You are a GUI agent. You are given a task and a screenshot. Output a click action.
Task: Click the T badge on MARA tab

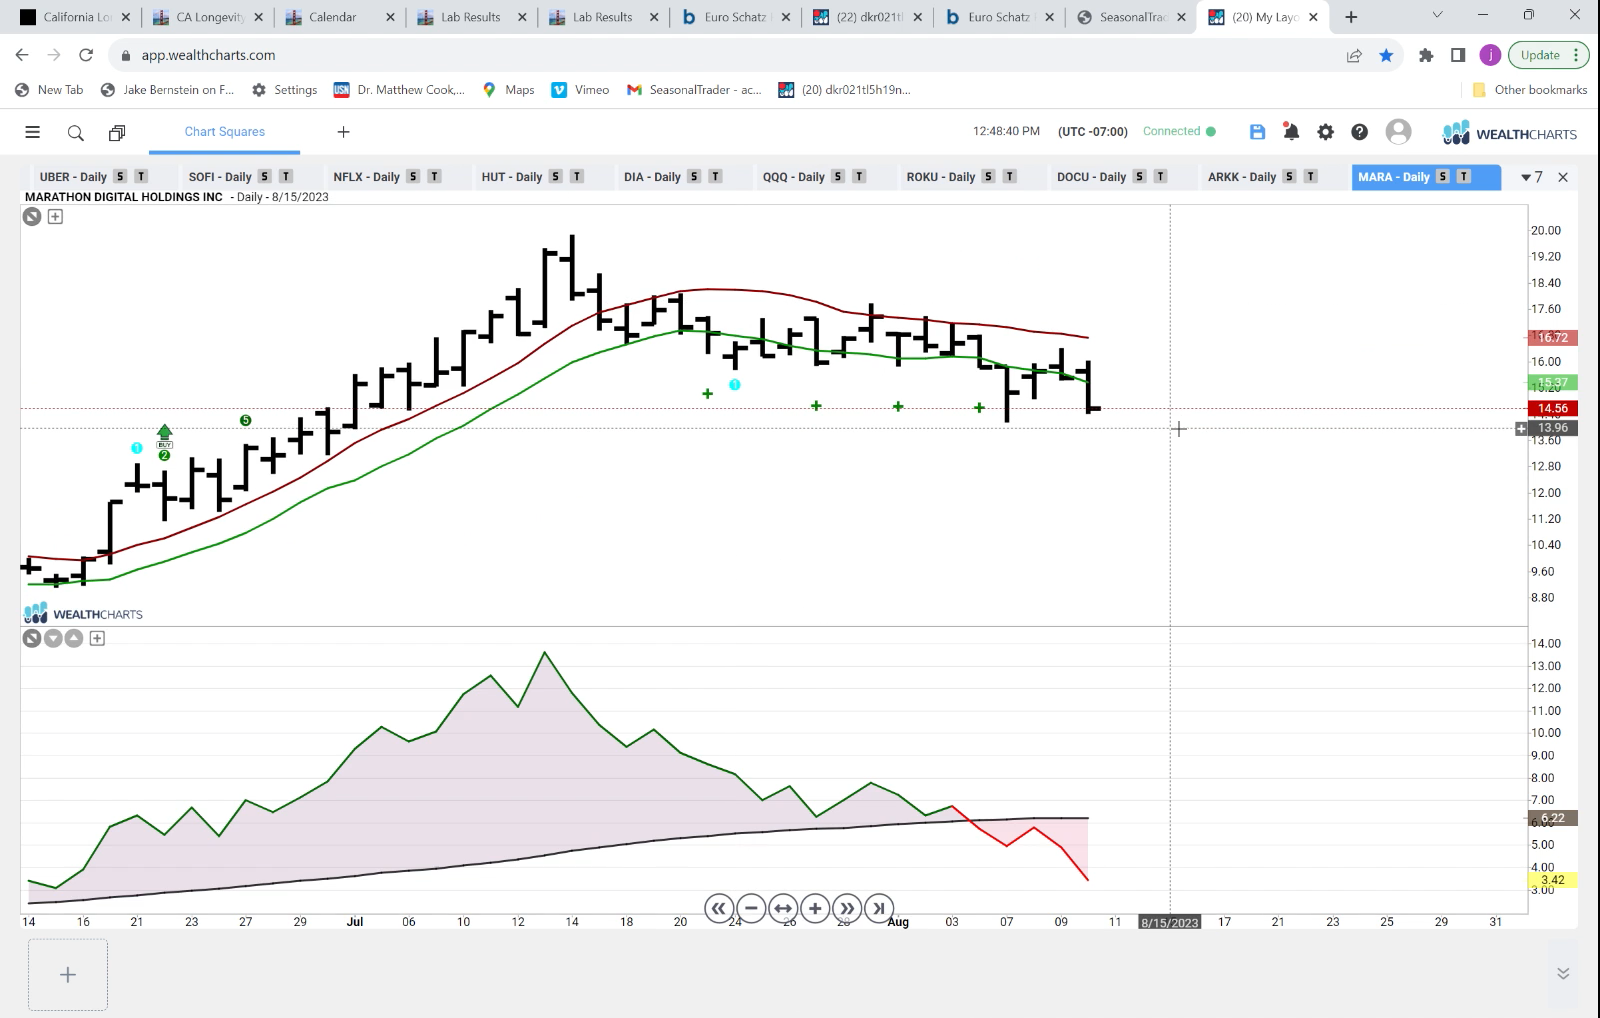1463,176
